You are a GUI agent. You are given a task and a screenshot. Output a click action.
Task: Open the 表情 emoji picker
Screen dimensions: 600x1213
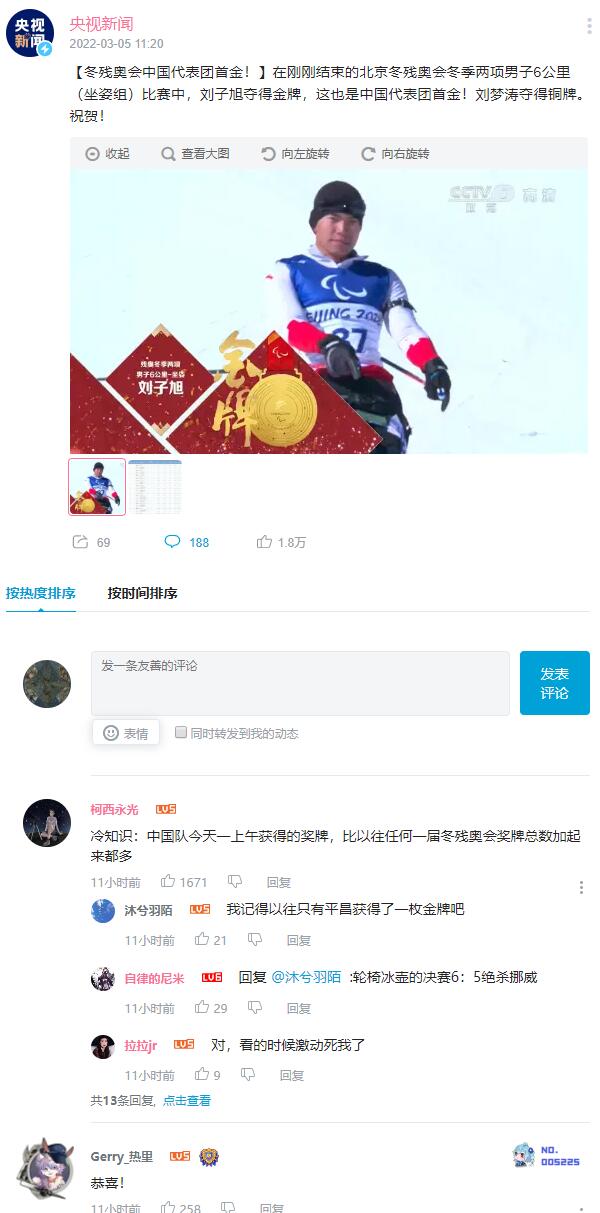click(126, 733)
